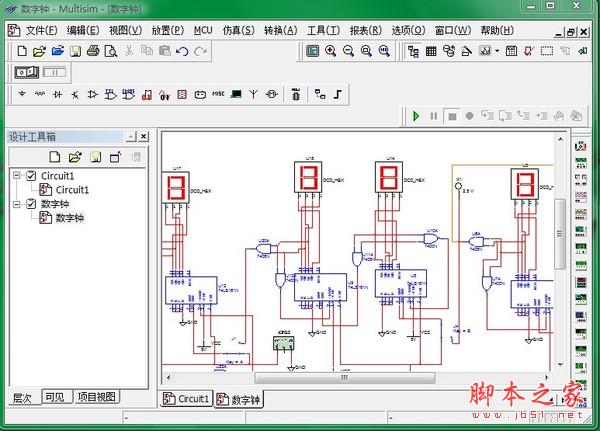Place a Source component (ground symbol)
The image size is (600, 431).
[x=22, y=94]
